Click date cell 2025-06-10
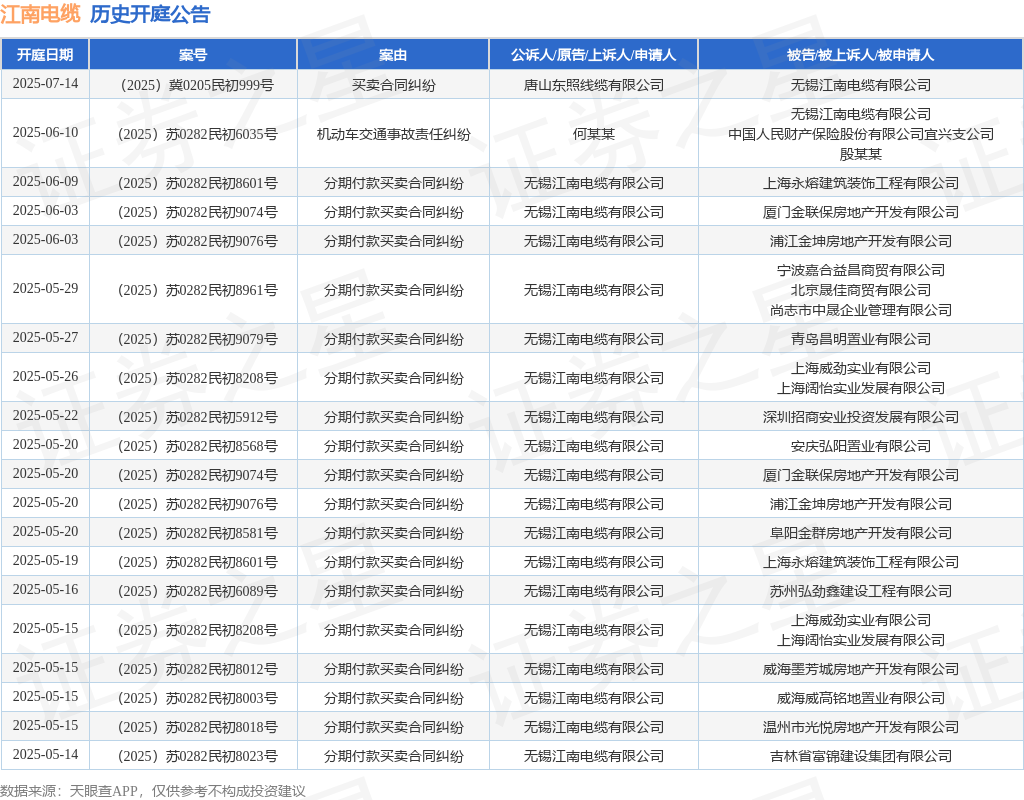The image size is (1024, 800). point(45,133)
